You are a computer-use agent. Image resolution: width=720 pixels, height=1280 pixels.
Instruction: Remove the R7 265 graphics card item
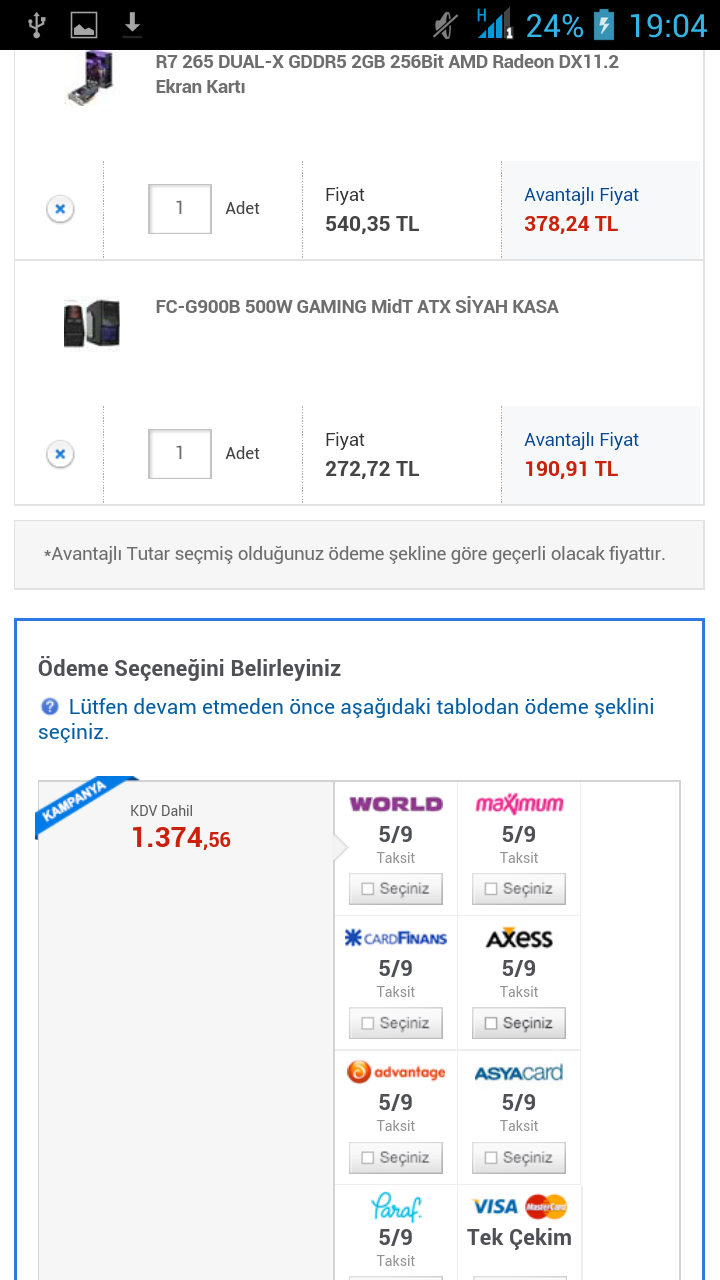60,209
